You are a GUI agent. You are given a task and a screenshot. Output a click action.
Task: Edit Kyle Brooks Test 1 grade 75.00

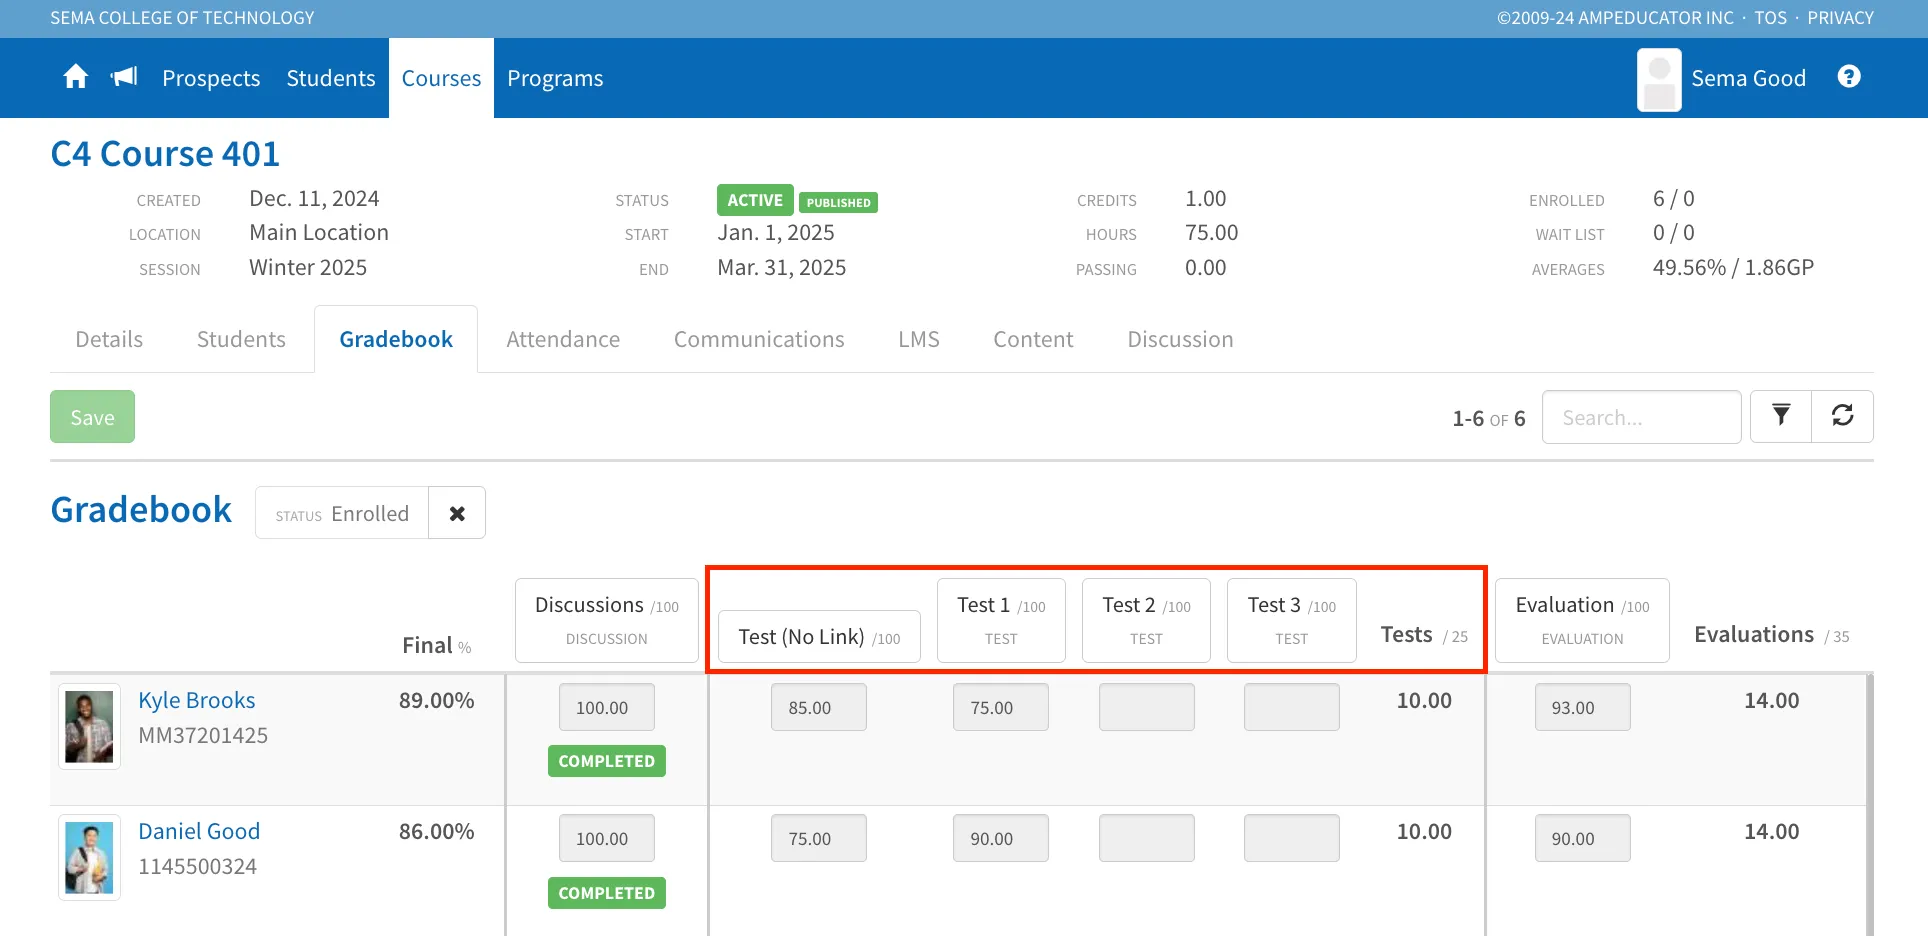tap(1001, 707)
